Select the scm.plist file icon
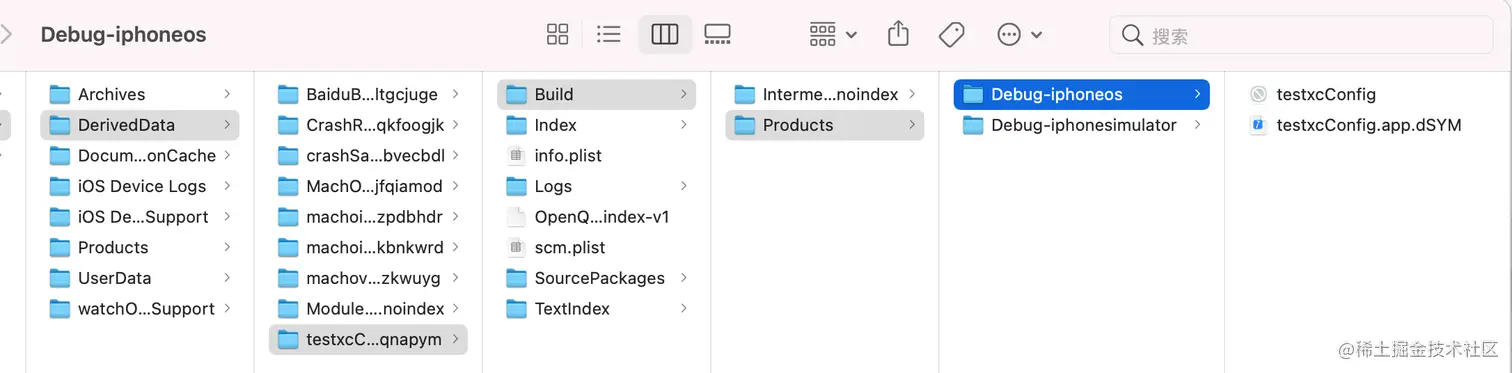 (x=516, y=247)
